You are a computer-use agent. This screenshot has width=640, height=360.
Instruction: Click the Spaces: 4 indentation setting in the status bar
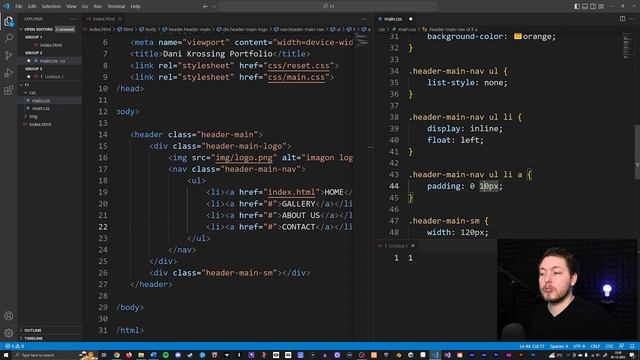coord(559,346)
